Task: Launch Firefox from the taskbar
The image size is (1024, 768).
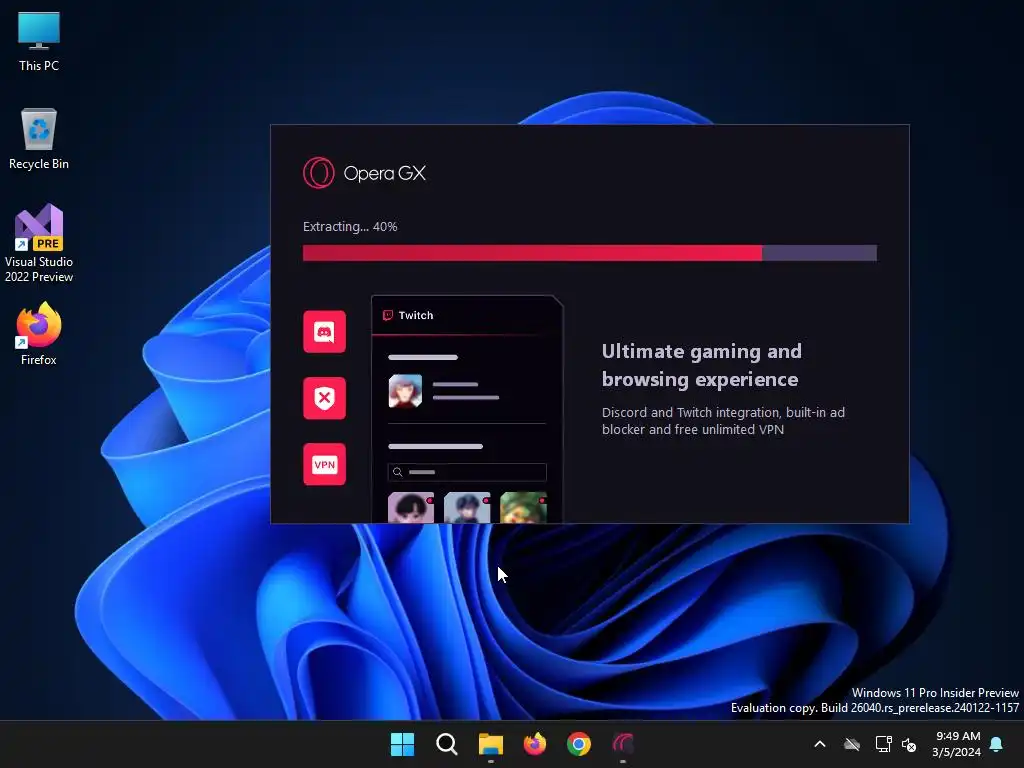Action: coord(535,744)
